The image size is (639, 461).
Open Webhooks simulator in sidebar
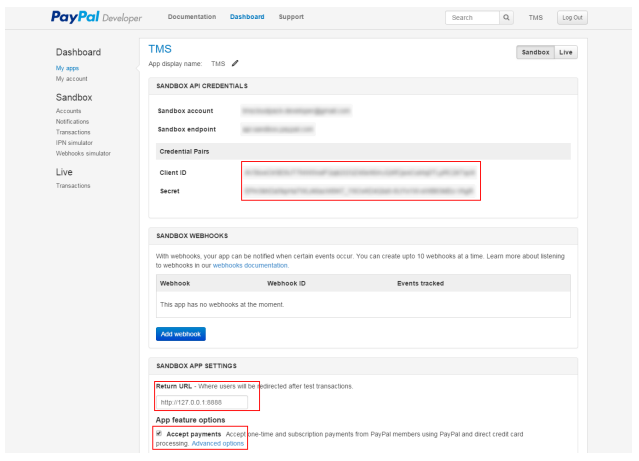83,153
